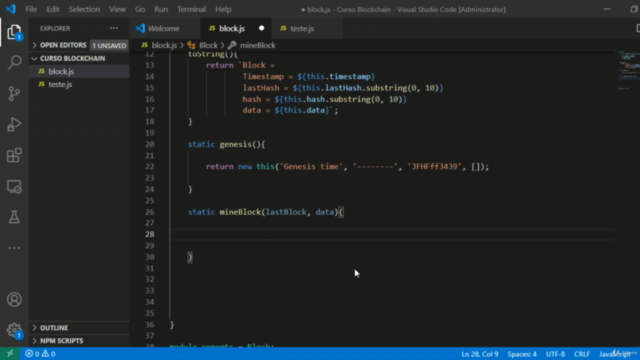Open the Terminal menu
The image size is (640, 360).
click(191, 9)
